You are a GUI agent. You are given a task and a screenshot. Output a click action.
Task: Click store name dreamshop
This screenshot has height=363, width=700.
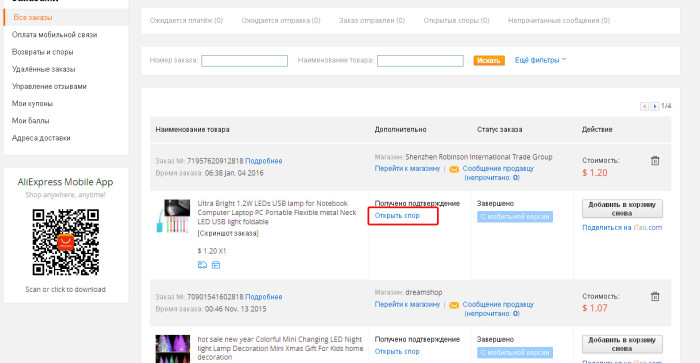[424, 293]
